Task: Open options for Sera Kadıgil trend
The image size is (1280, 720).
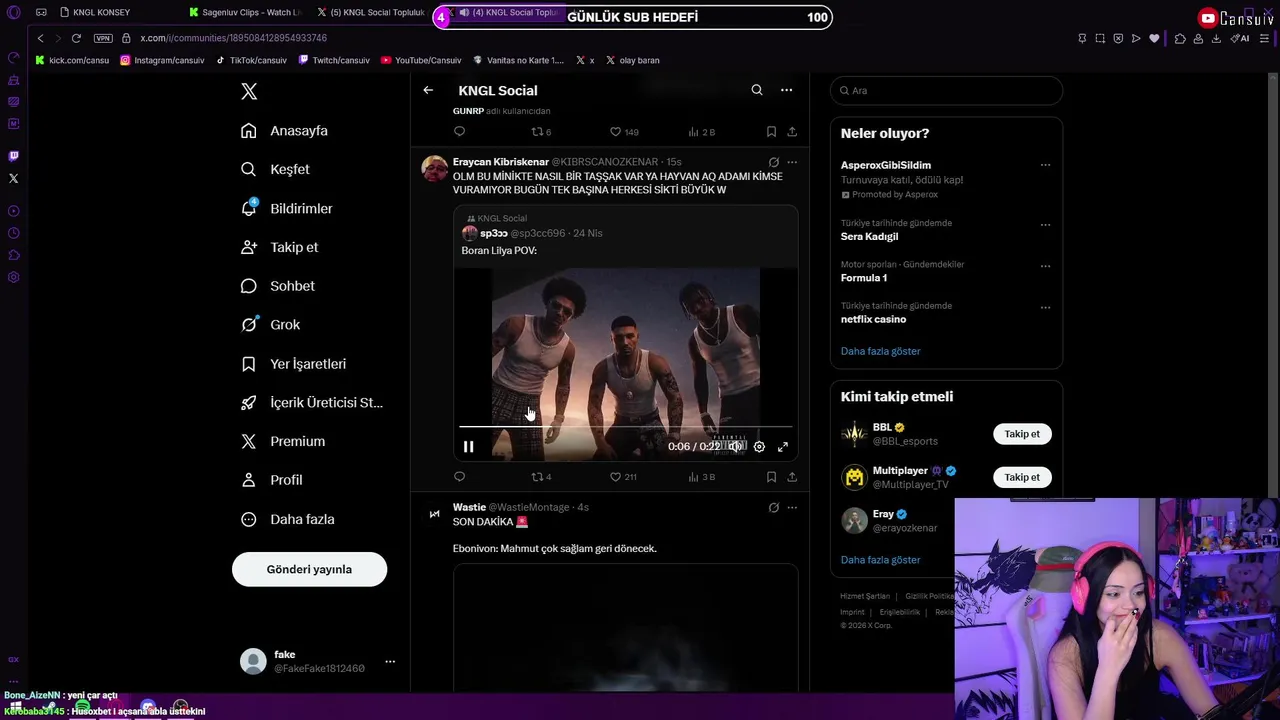Action: click(1045, 224)
